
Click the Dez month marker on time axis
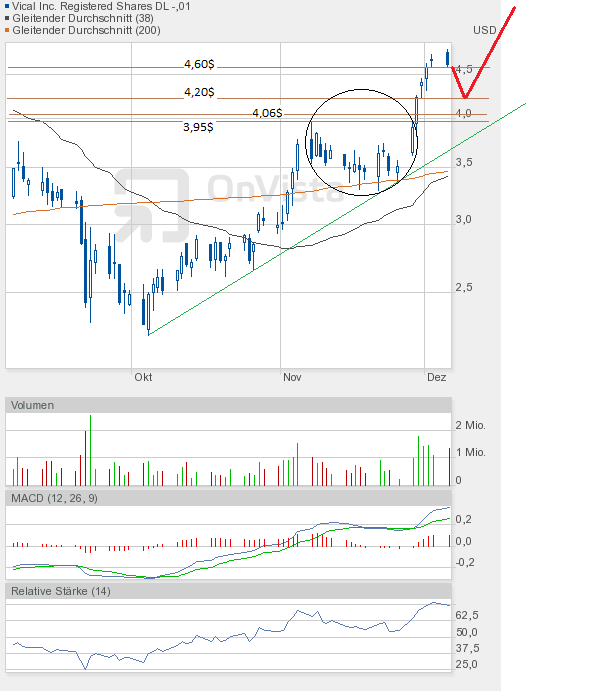436,377
